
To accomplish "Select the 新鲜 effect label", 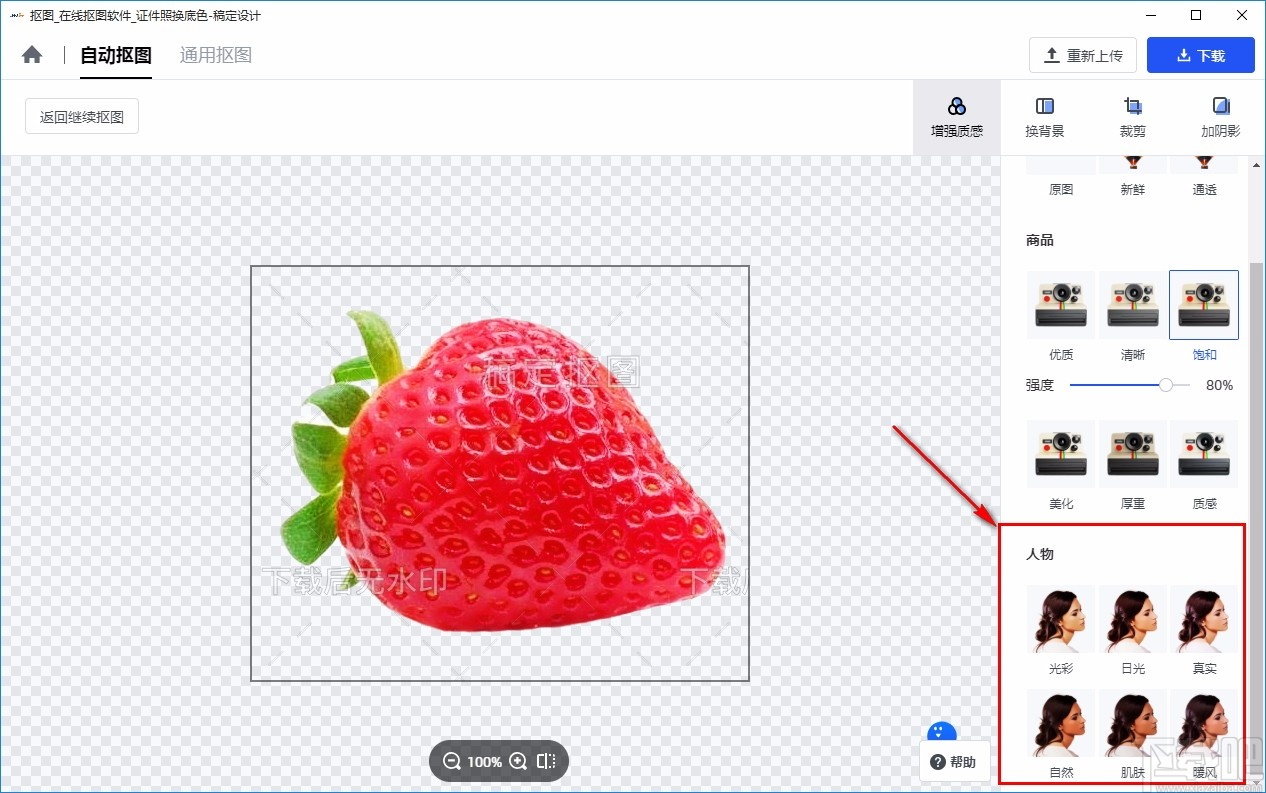I will tap(1133, 189).
